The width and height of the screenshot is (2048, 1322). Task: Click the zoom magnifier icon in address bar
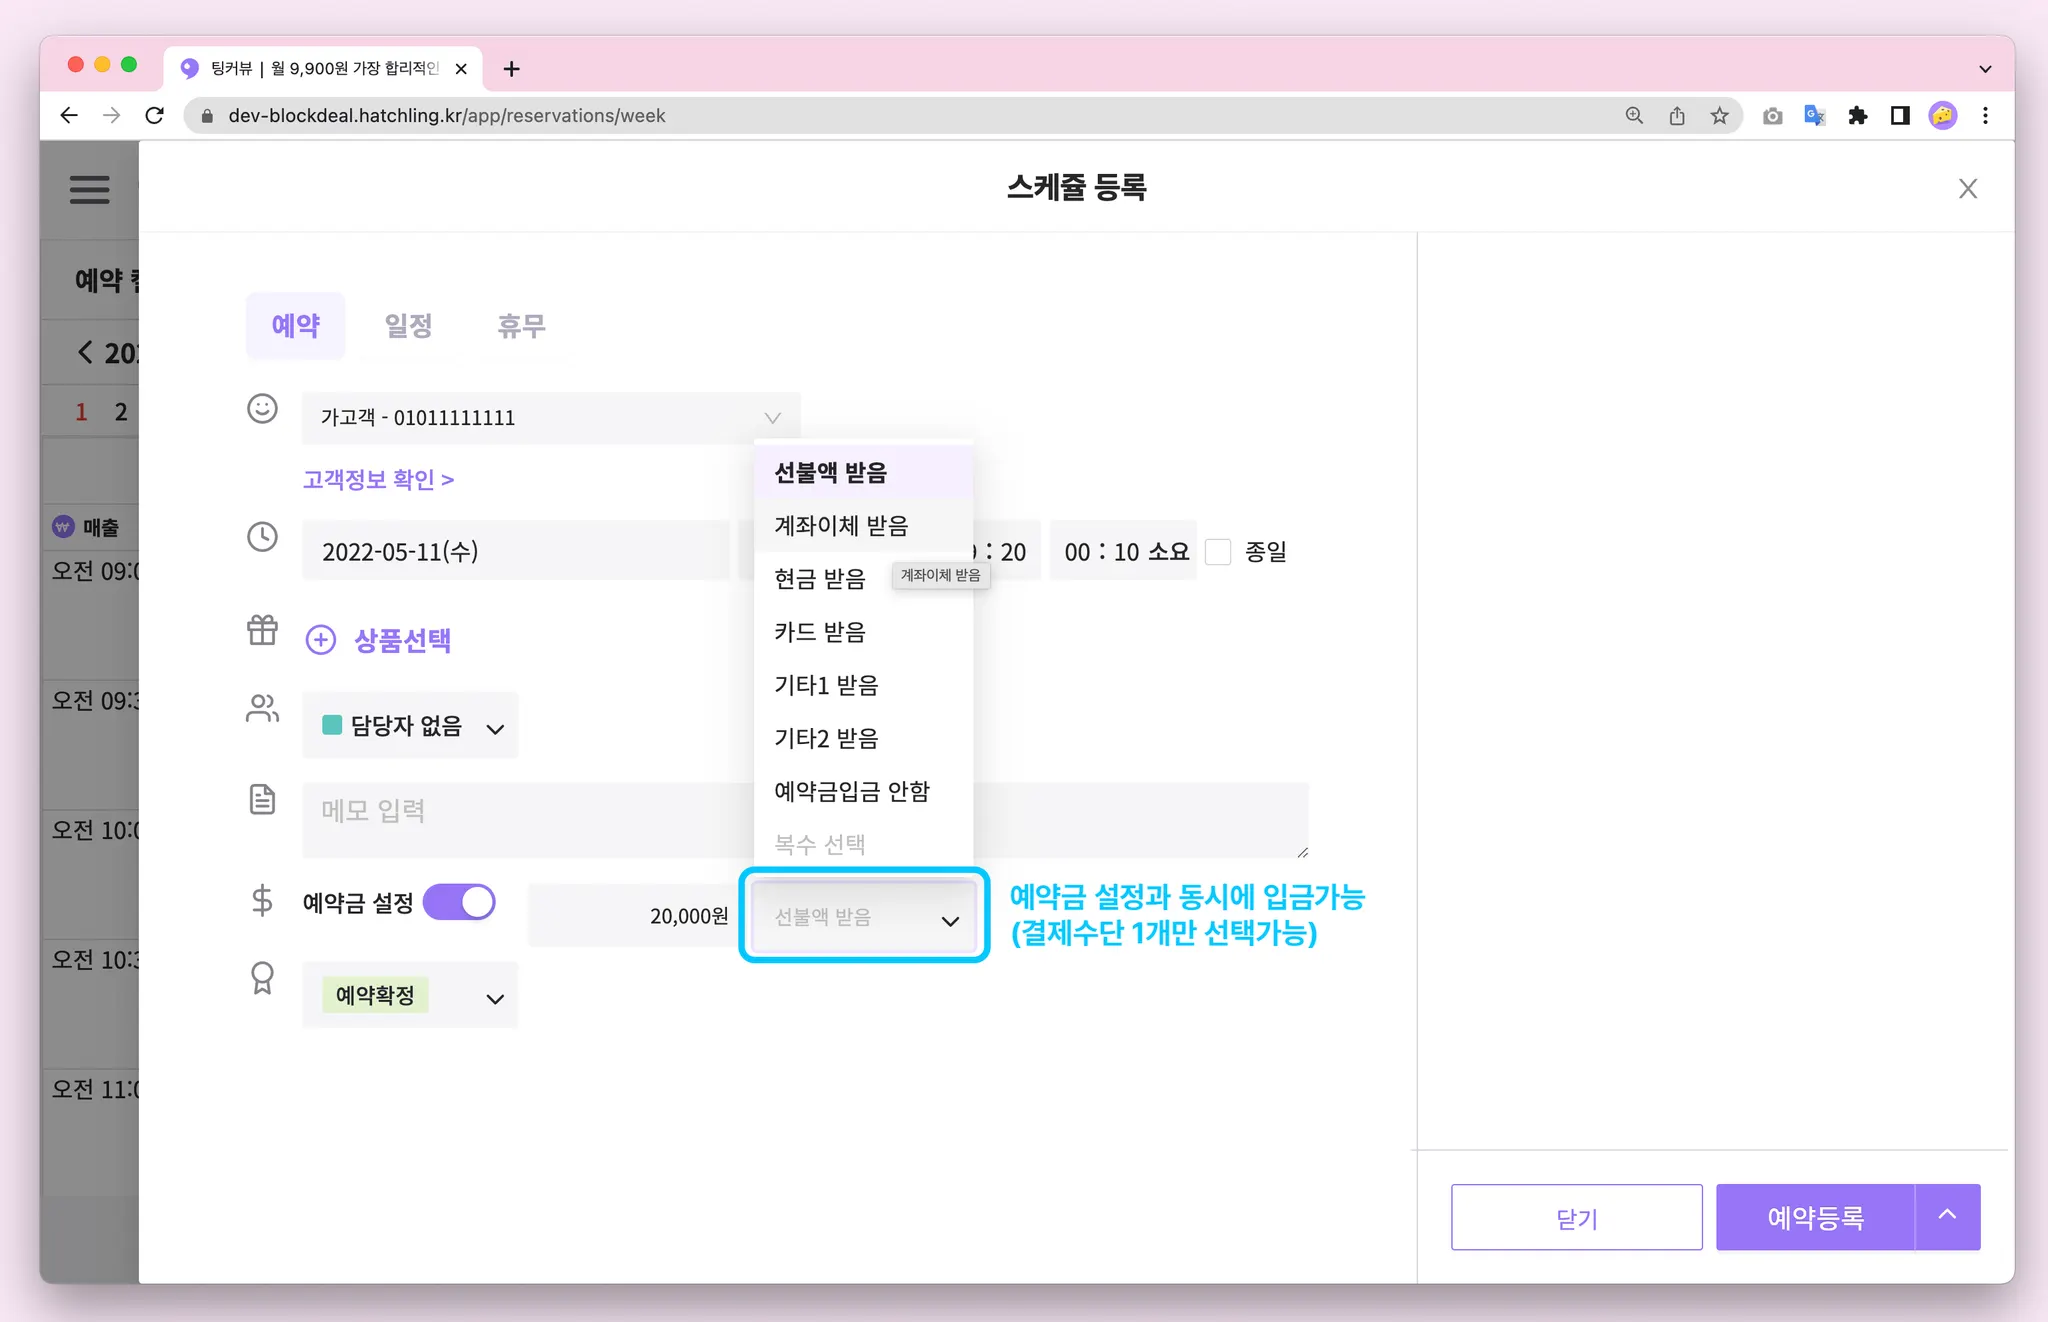click(1634, 116)
